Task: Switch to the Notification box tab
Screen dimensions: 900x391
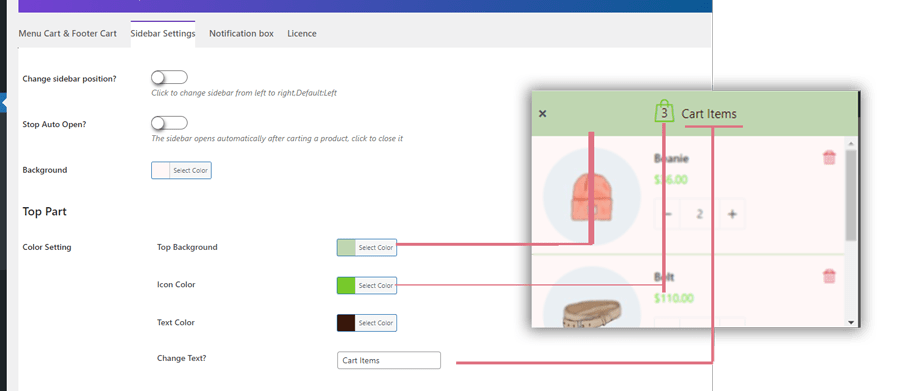Action: pos(241,33)
